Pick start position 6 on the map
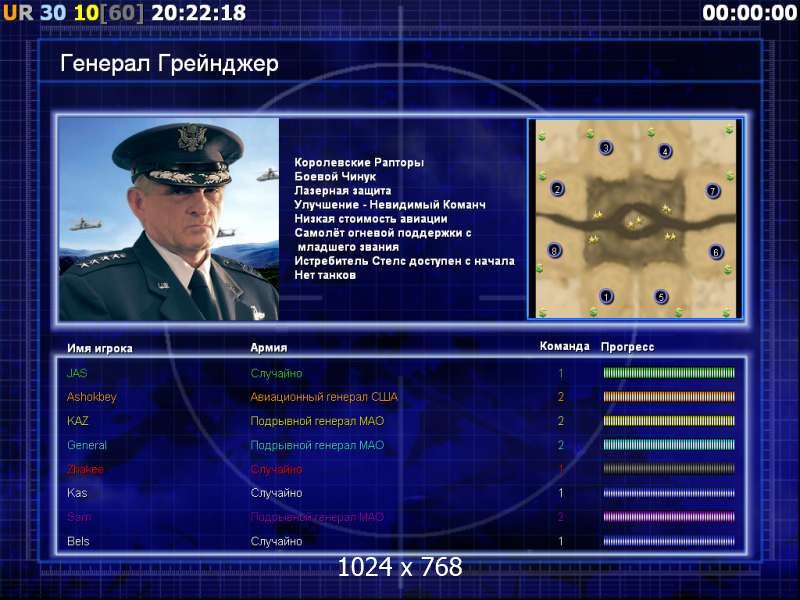The width and height of the screenshot is (800, 600). tap(716, 252)
